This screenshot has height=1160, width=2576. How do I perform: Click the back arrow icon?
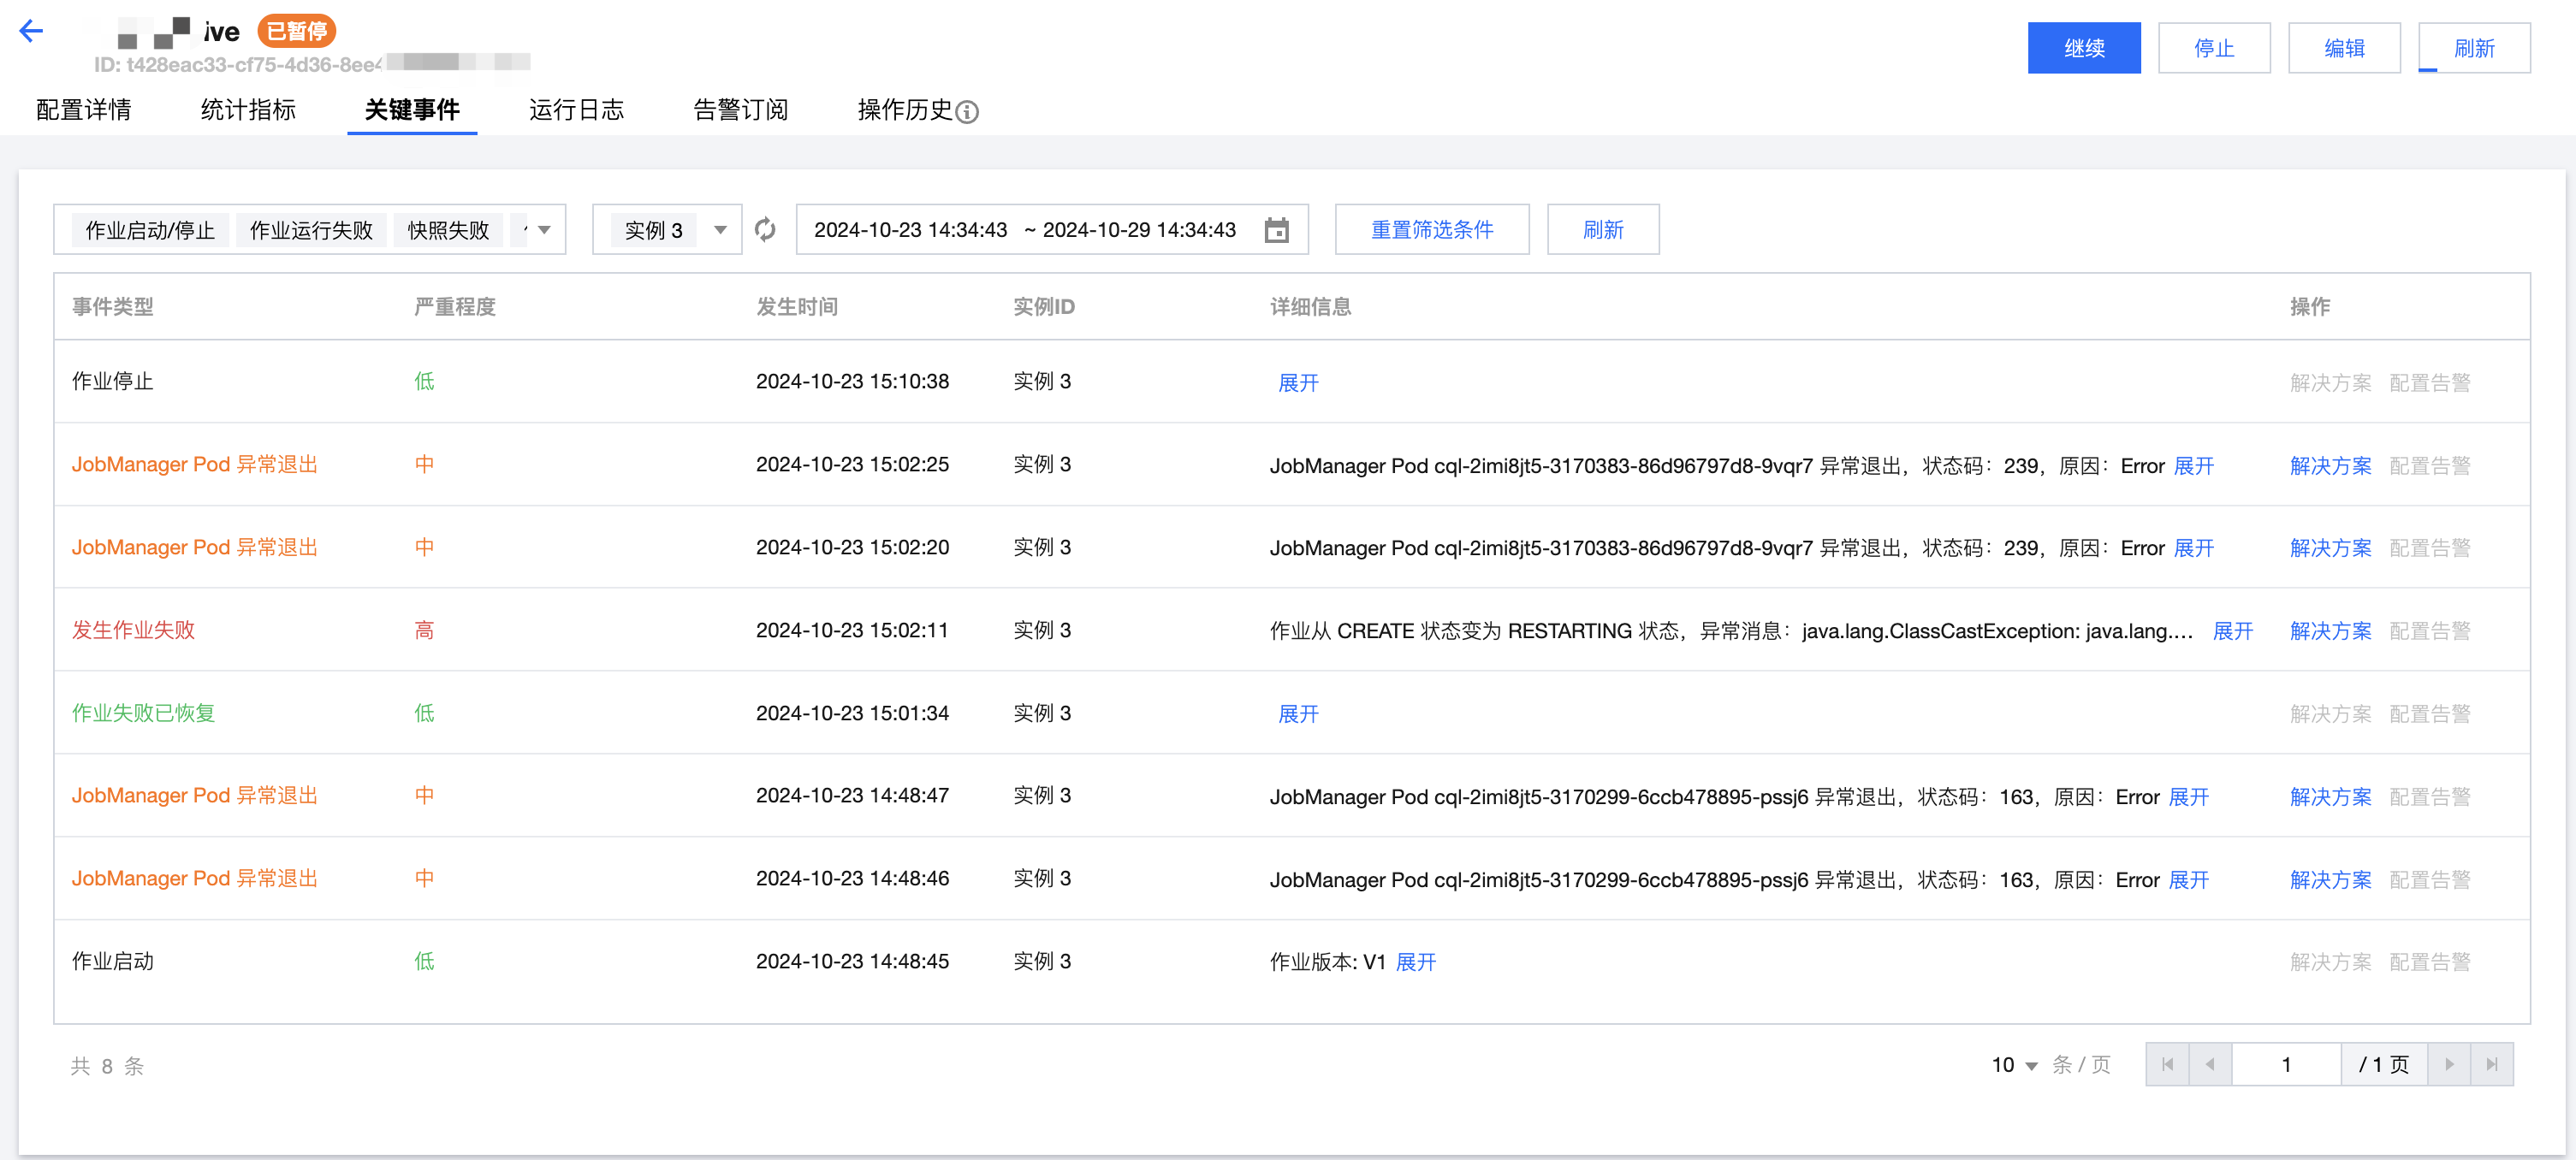[x=32, y=31]
